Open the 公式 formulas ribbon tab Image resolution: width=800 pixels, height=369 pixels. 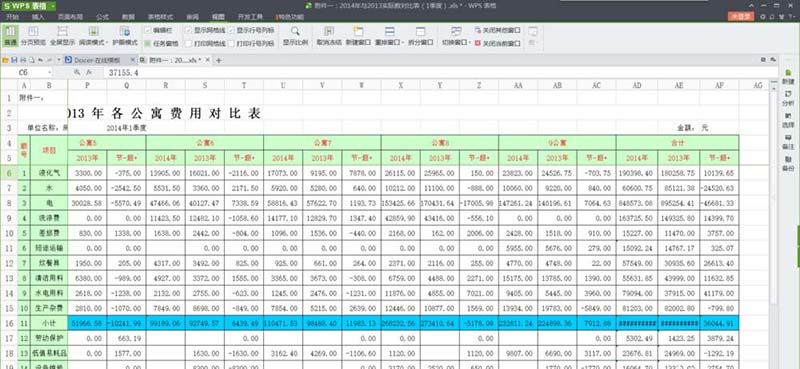tap(102, 17)
